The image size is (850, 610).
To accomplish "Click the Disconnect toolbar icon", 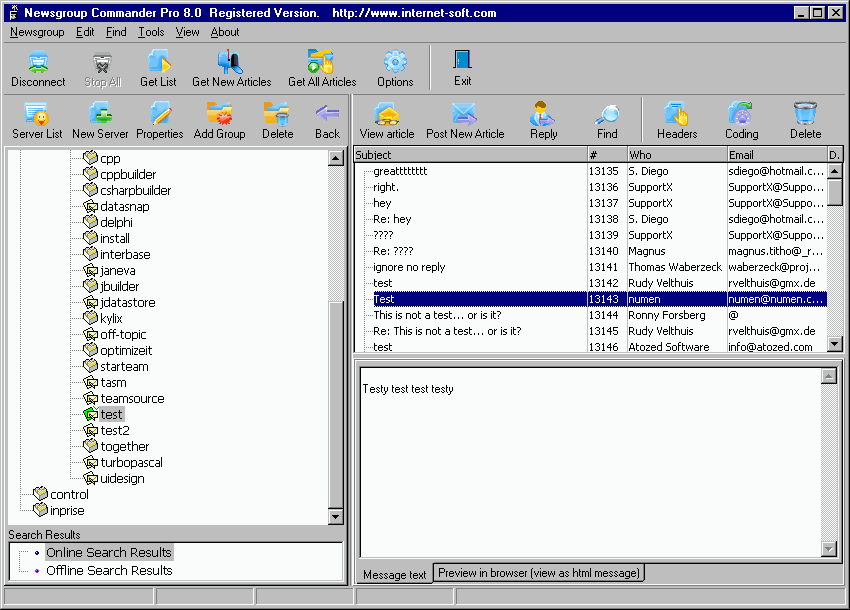I will coord(38,69).
